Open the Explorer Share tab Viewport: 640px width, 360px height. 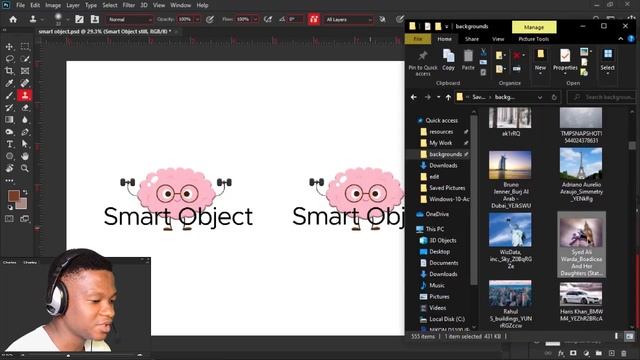pos(471,39)
